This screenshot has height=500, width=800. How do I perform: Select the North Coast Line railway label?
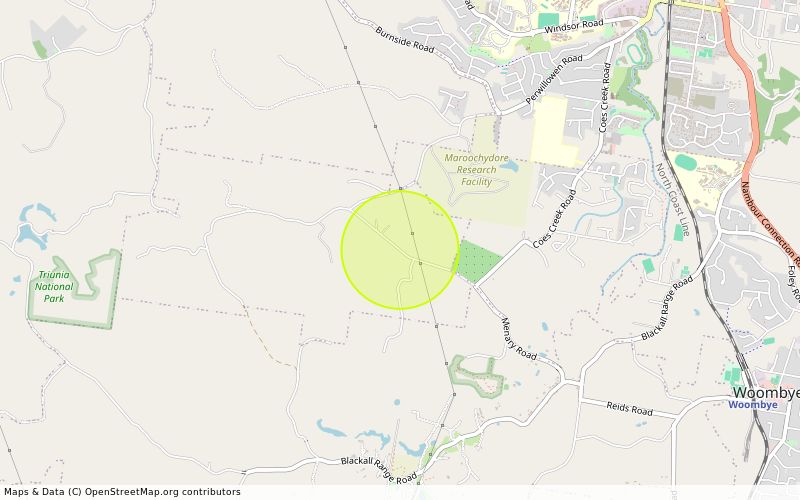672,199
